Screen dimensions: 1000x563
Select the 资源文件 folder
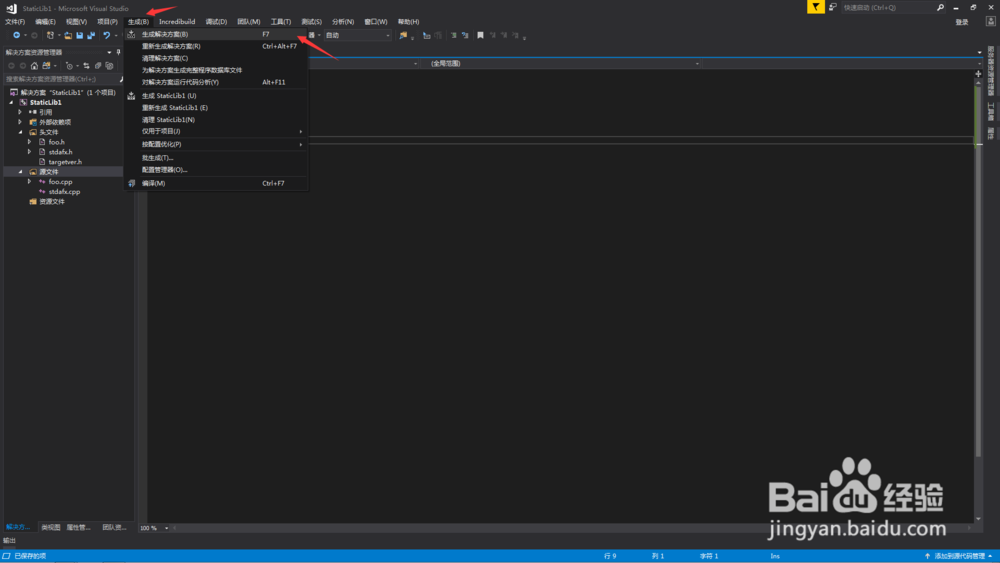coord(52,201)
